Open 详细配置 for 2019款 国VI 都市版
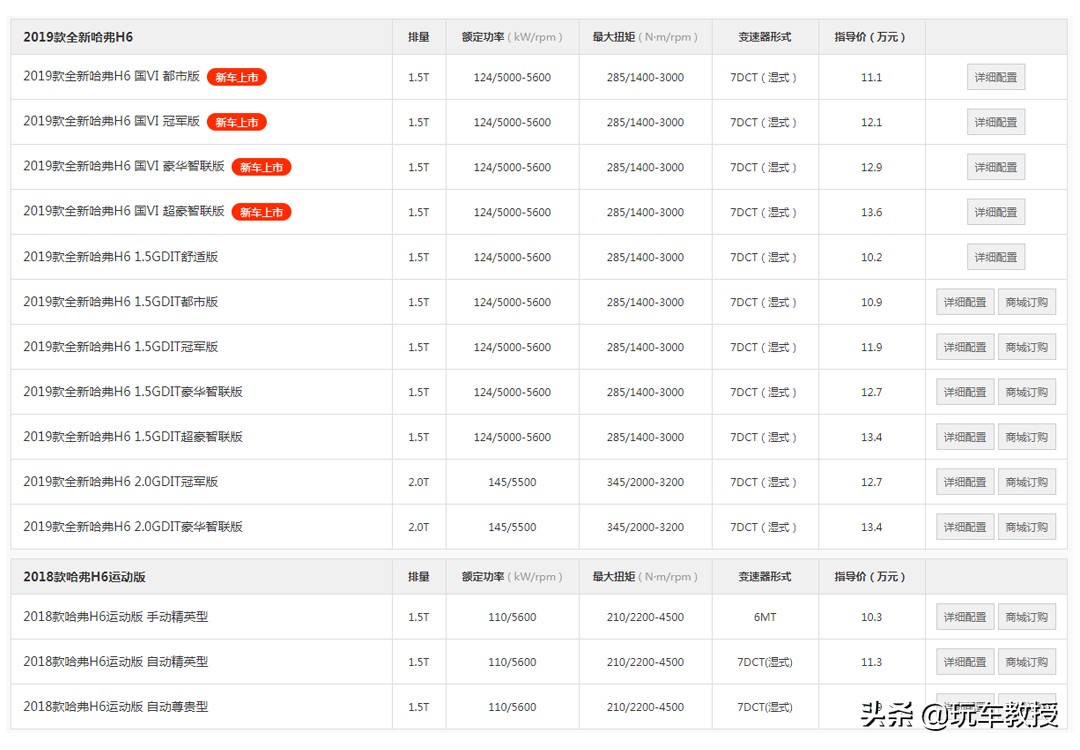This screenshot has width=1080, height=750. (x=996, y=76)
